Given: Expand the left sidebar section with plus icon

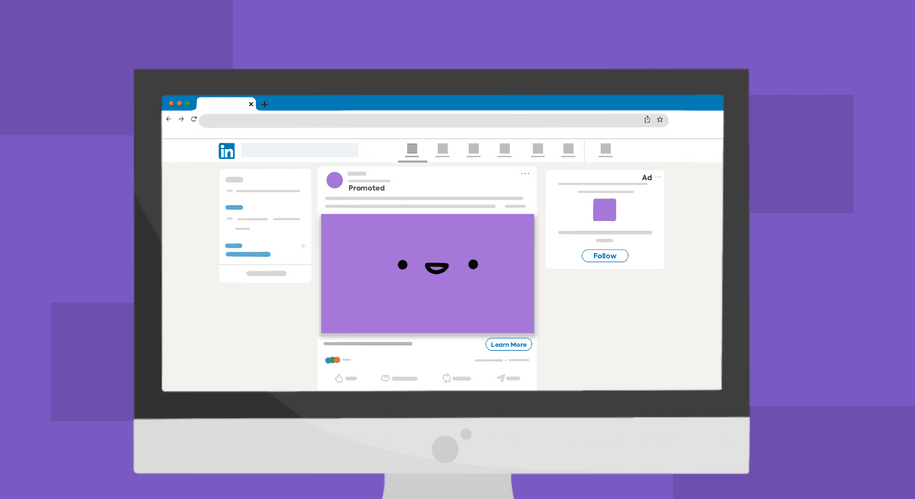Looking at the screenshot, I should click(303, 245).
